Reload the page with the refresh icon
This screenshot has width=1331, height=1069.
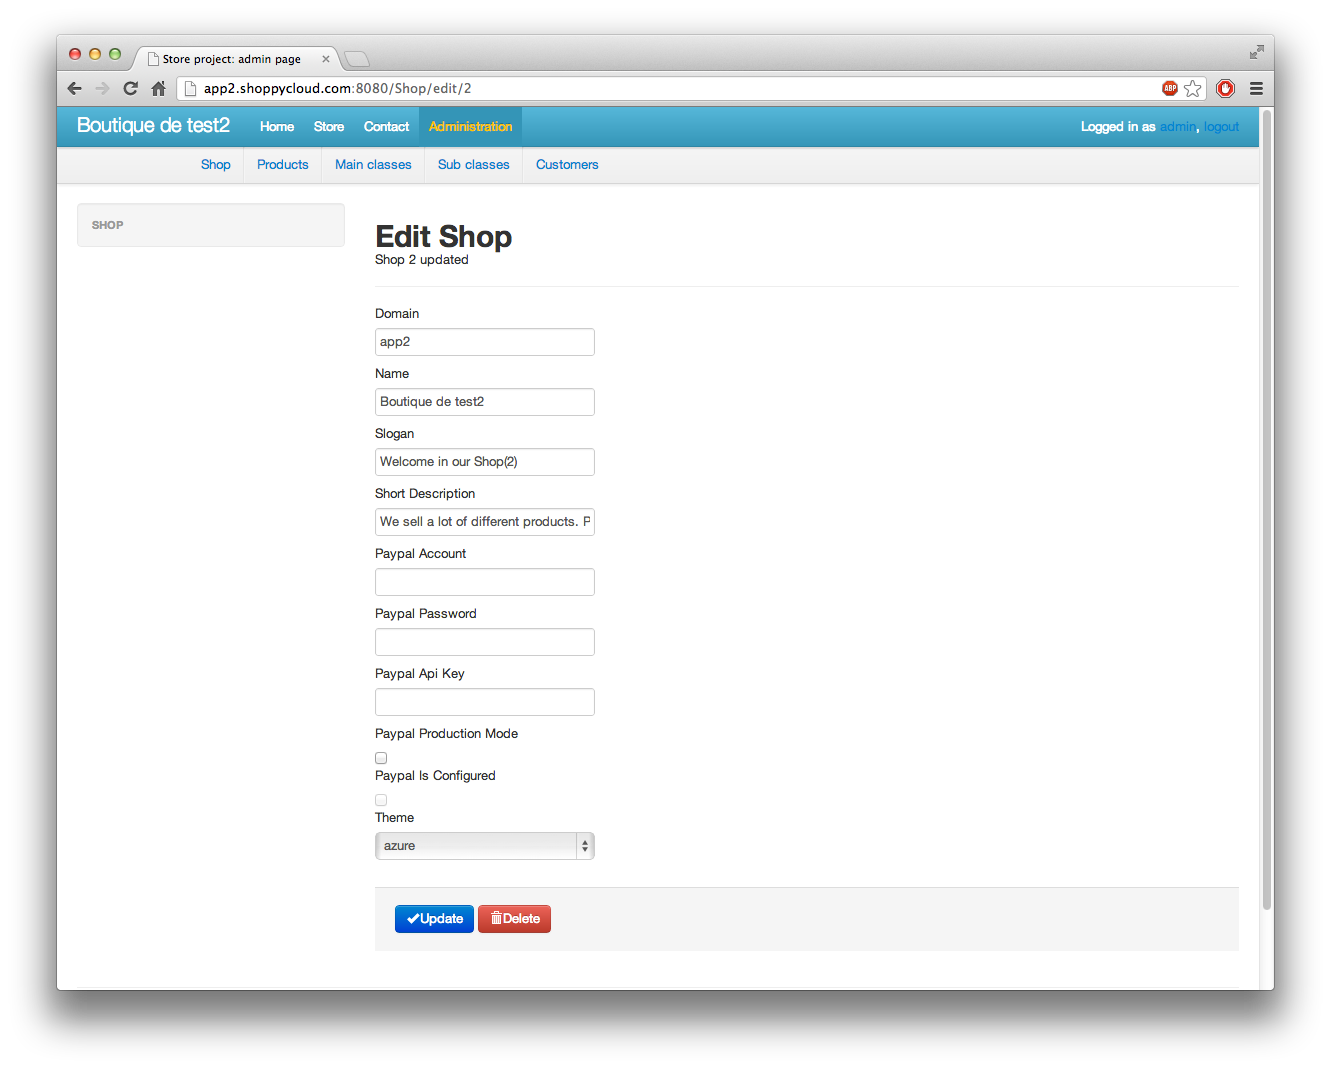click(130, 88)
